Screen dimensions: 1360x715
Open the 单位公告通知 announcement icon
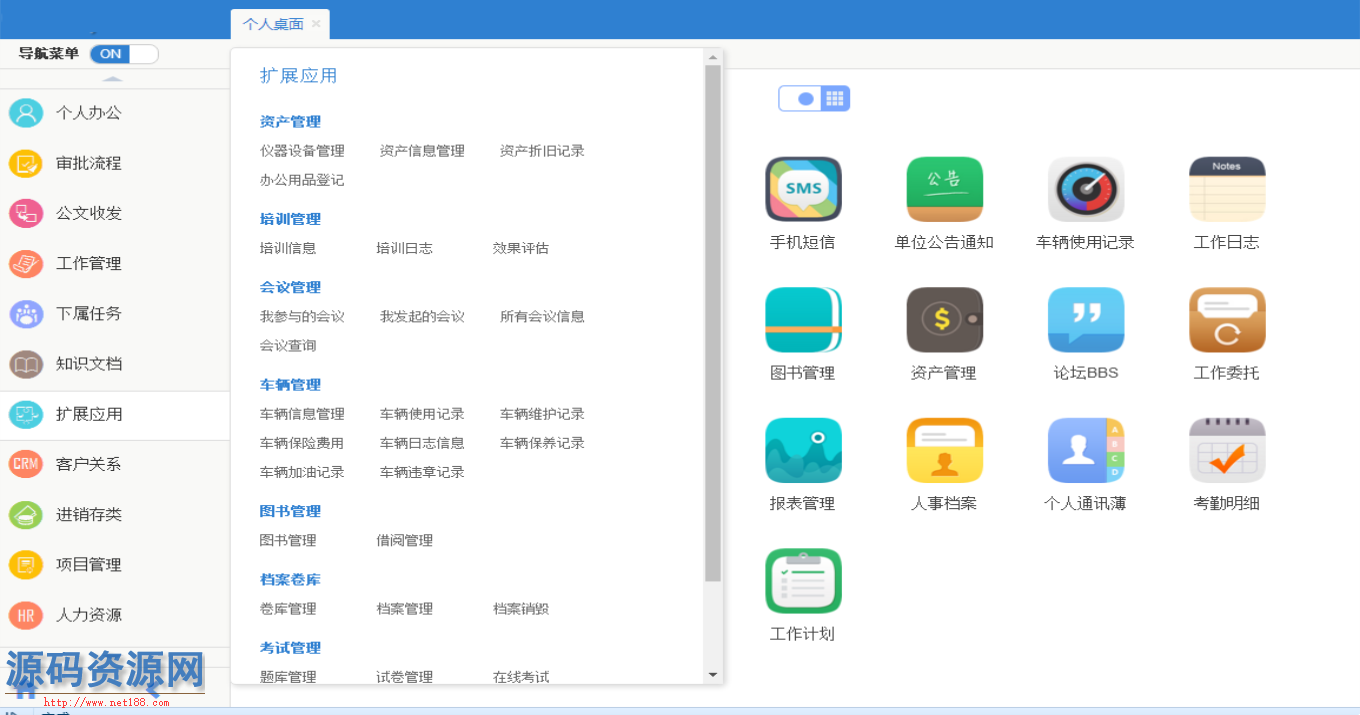point(944,189)
